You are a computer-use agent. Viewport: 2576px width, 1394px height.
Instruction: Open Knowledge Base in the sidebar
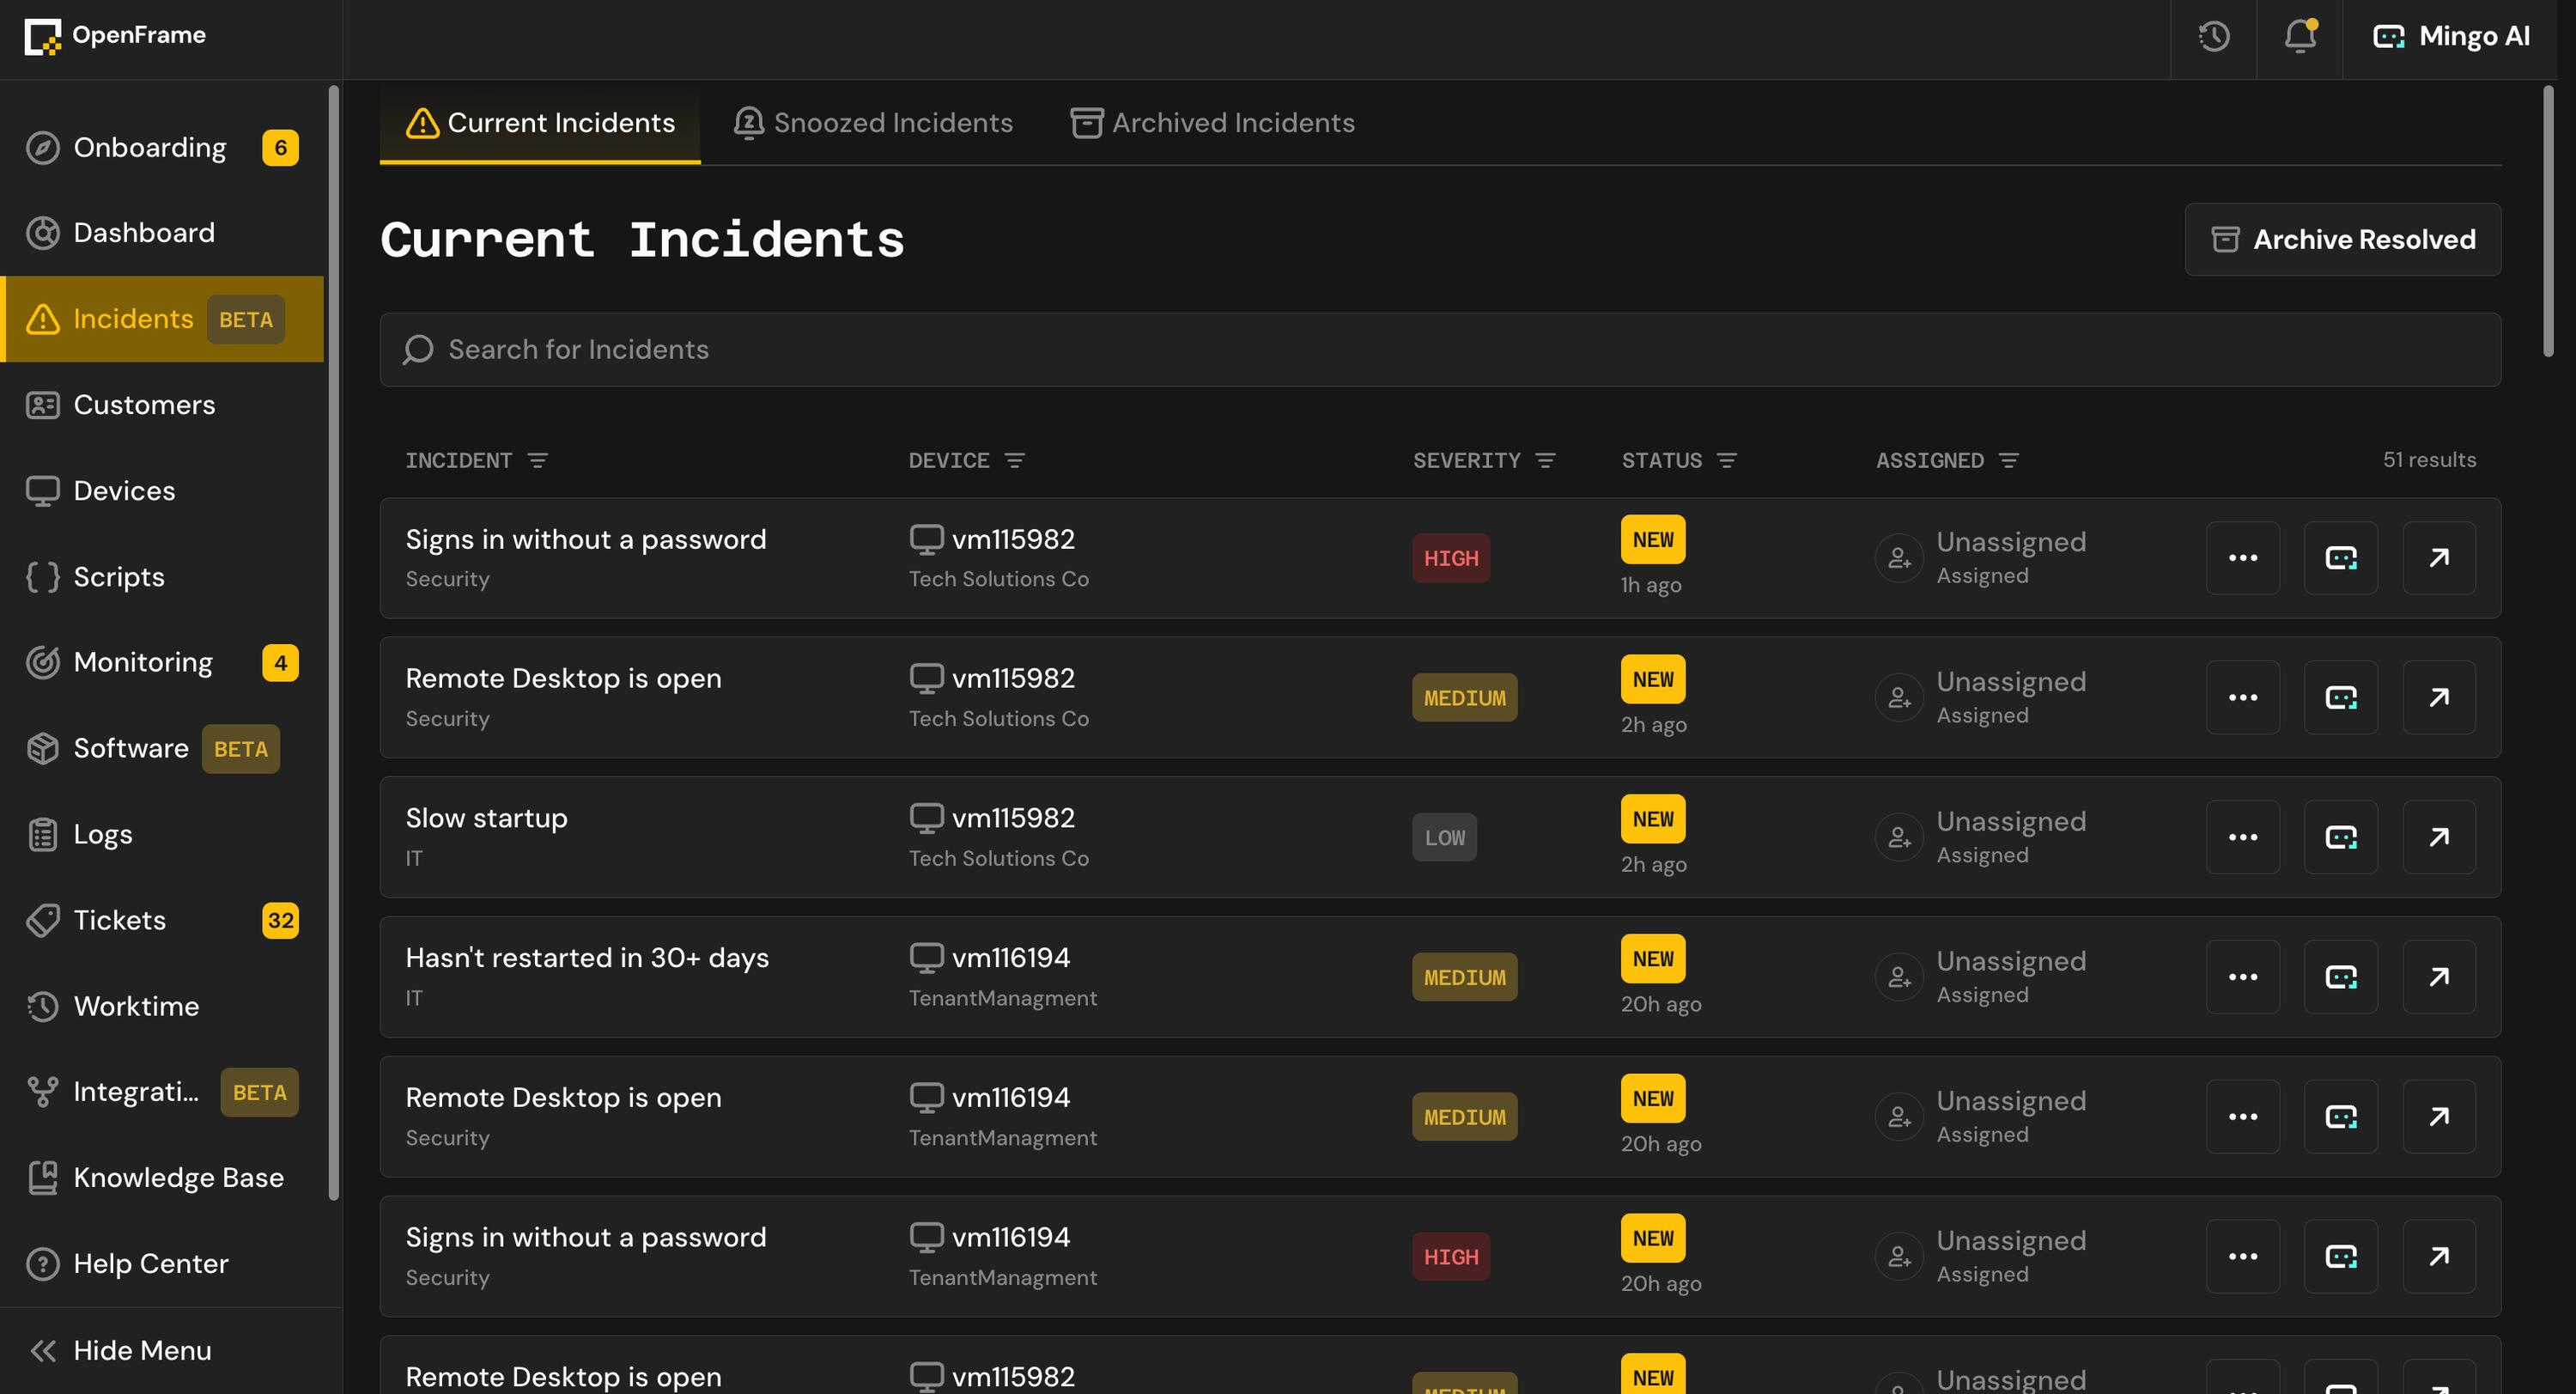pos(162,1178)
